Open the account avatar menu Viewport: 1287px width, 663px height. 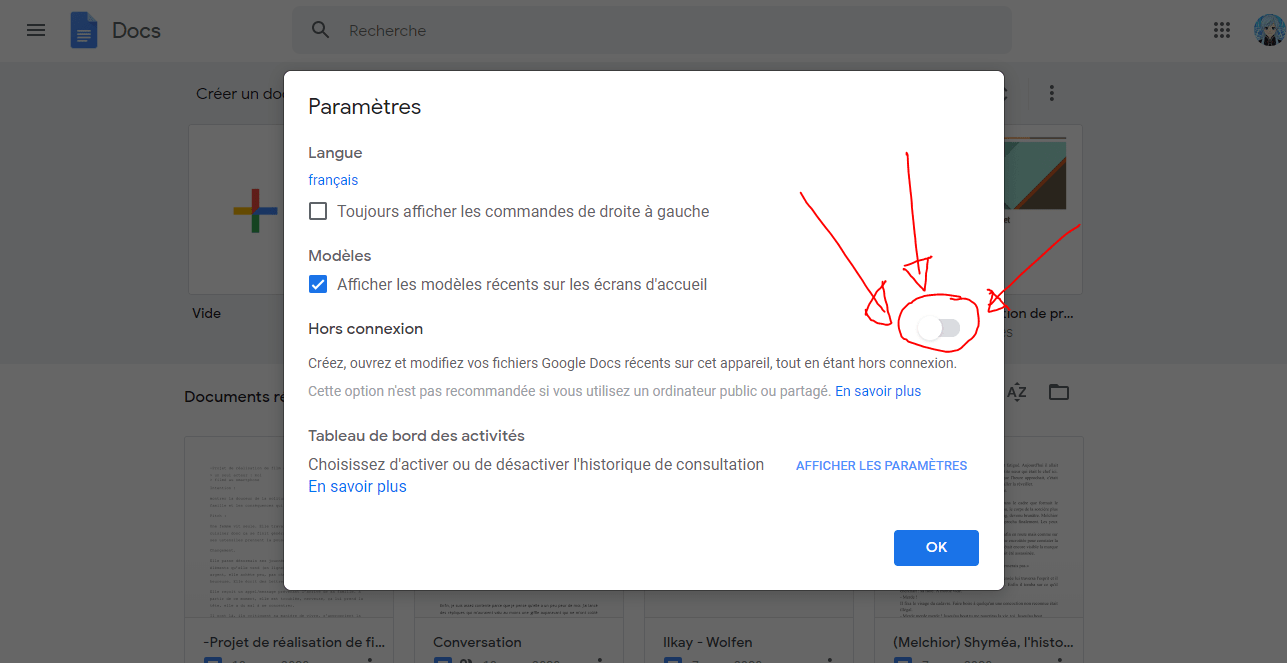1269,30
